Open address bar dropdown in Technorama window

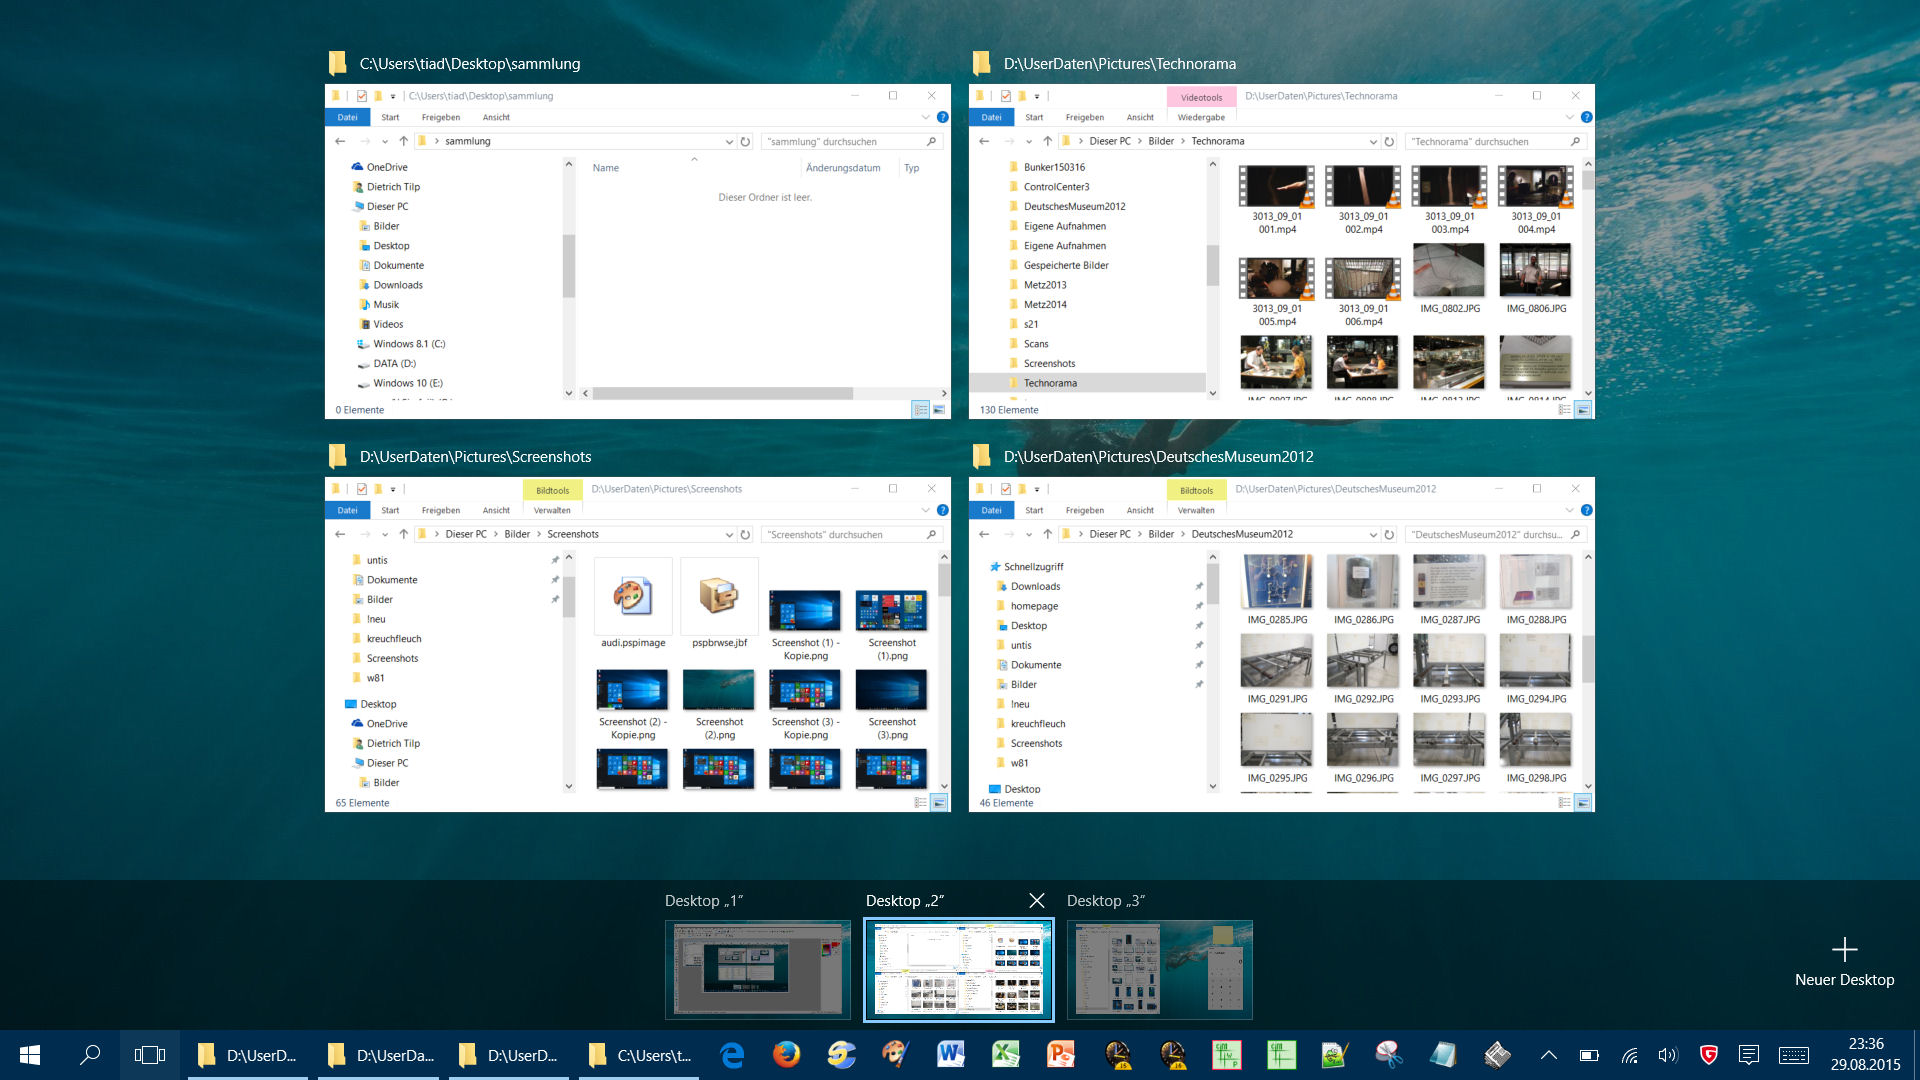(x=1373, y=142)
